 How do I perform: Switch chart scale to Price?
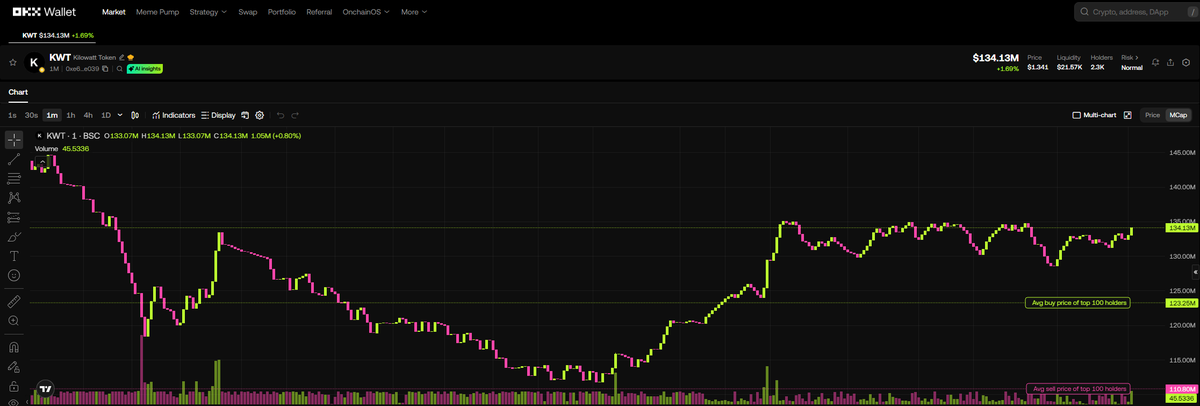pos(1152,115)
